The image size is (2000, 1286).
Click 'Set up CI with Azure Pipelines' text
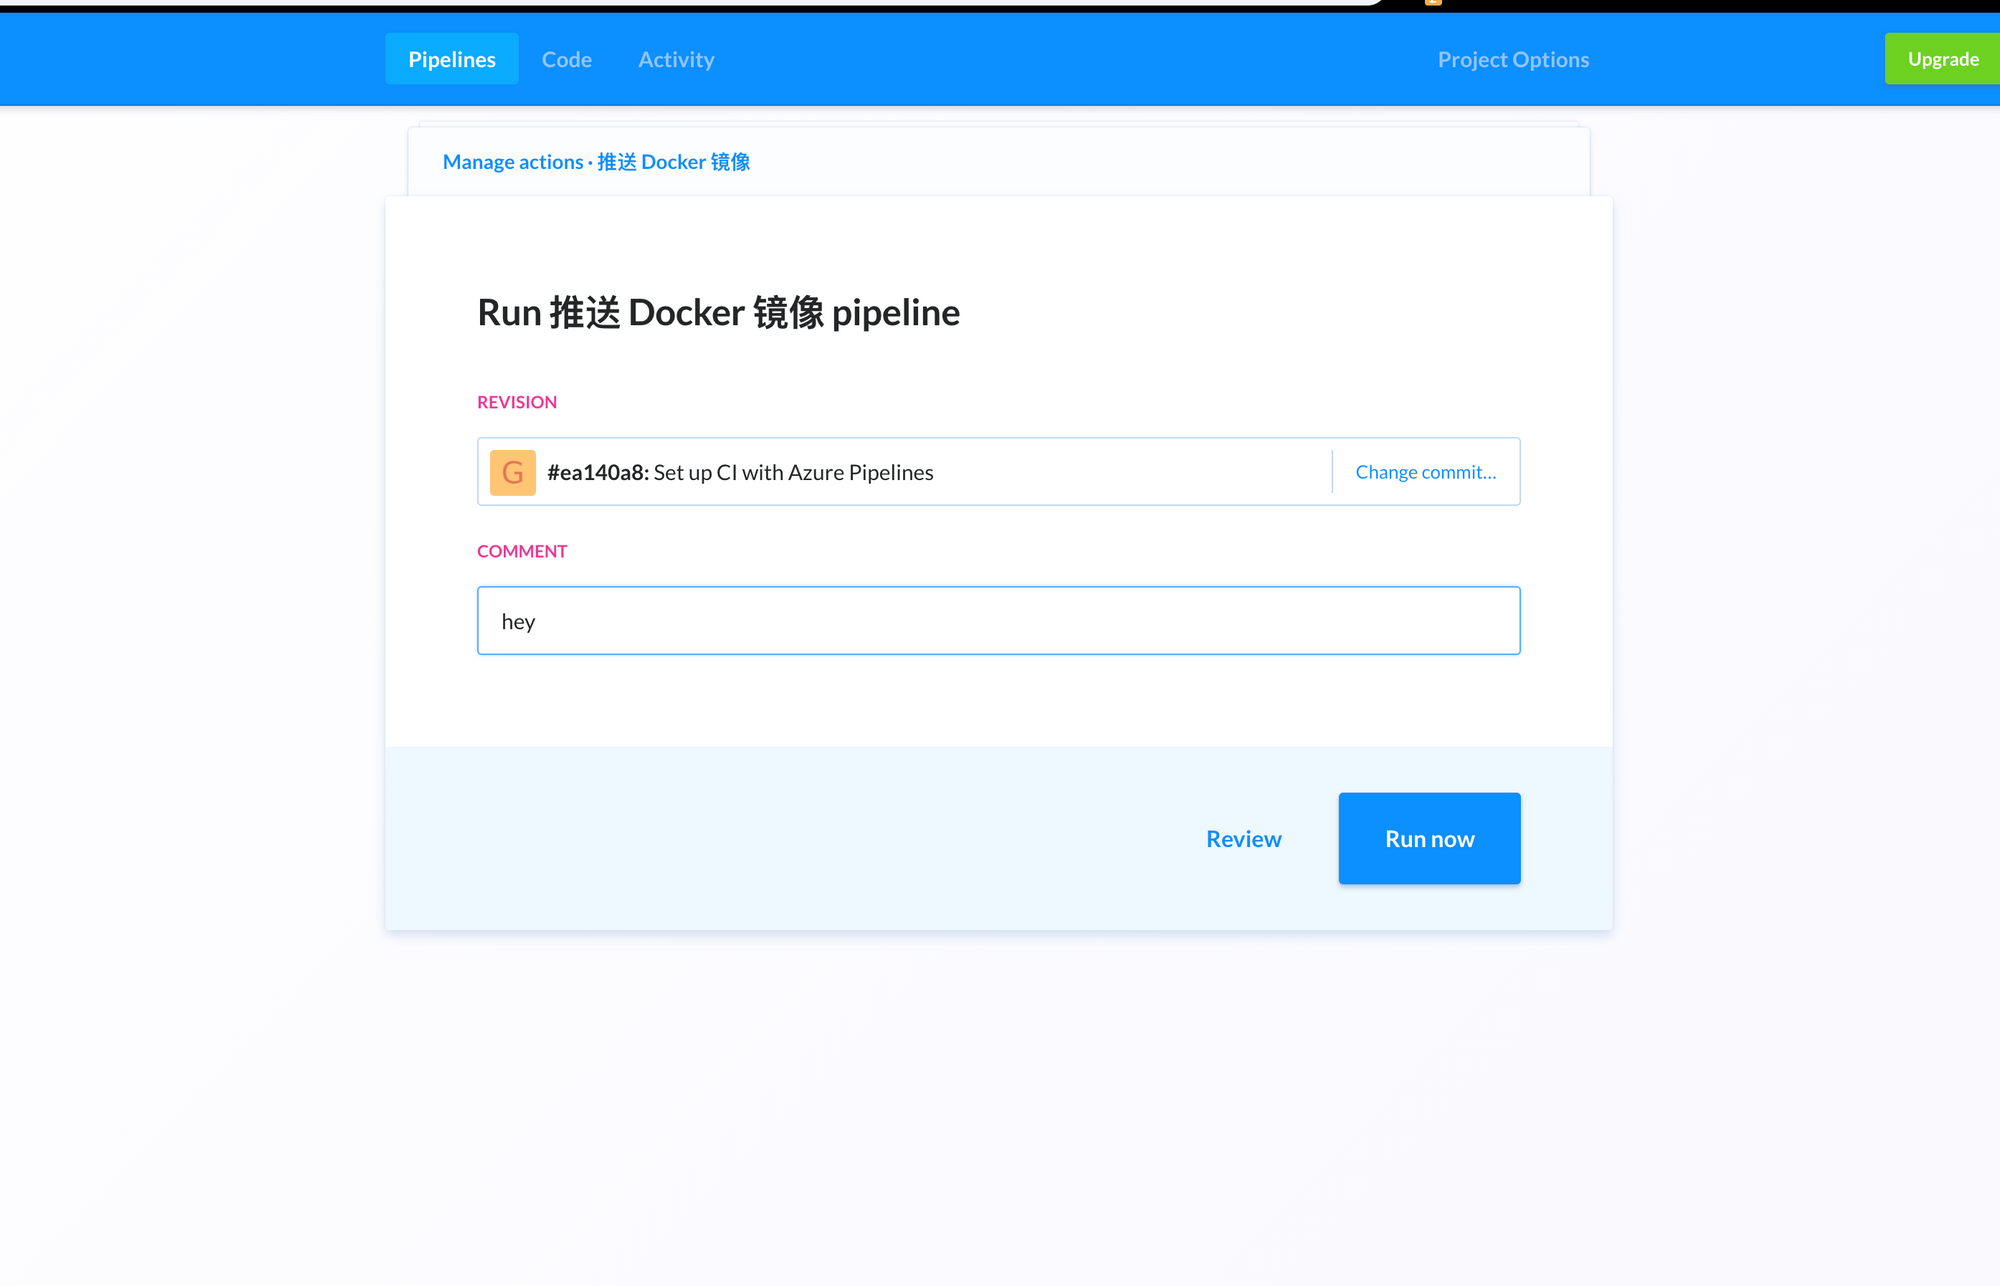click(793, 472)
